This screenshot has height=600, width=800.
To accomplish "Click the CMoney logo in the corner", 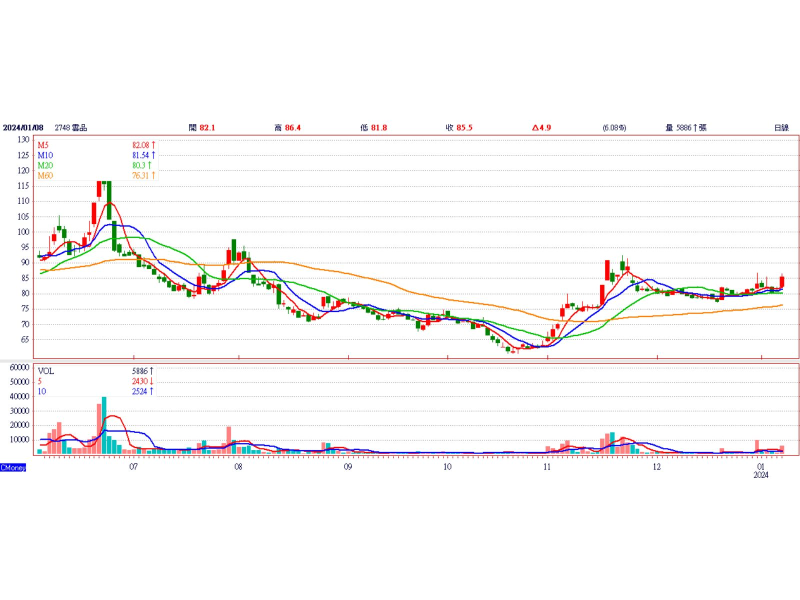I will tap(13, 467).
